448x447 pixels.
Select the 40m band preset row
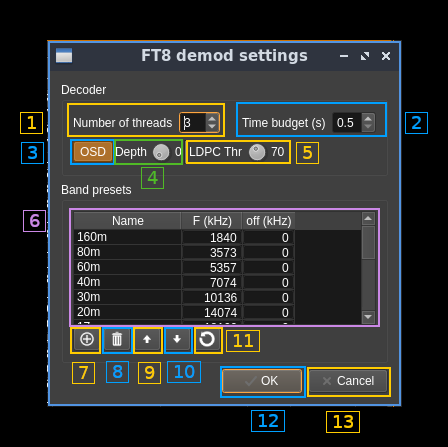(x=183, y=282)
